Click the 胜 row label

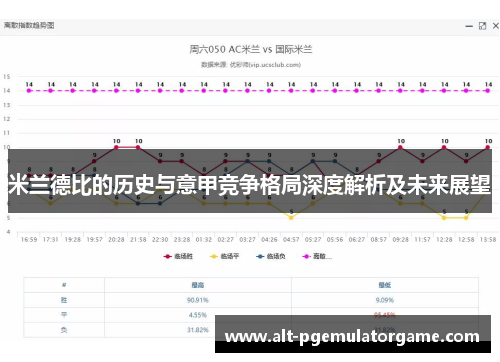(64, 300)
